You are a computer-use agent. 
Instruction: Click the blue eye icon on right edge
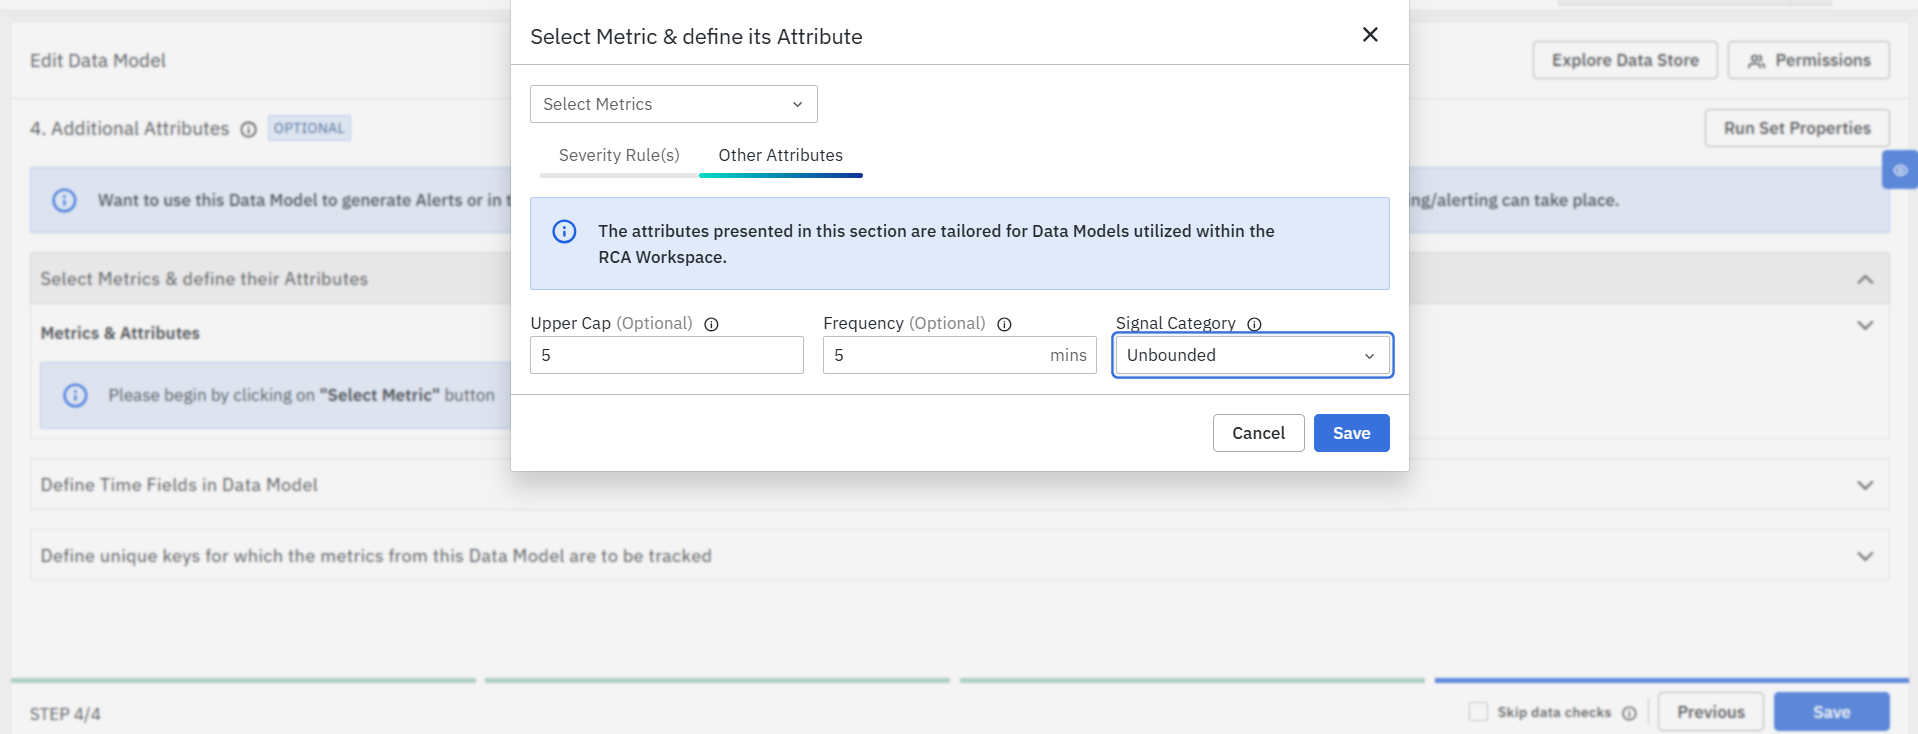pyautogui.click(x=1900, y=170)
